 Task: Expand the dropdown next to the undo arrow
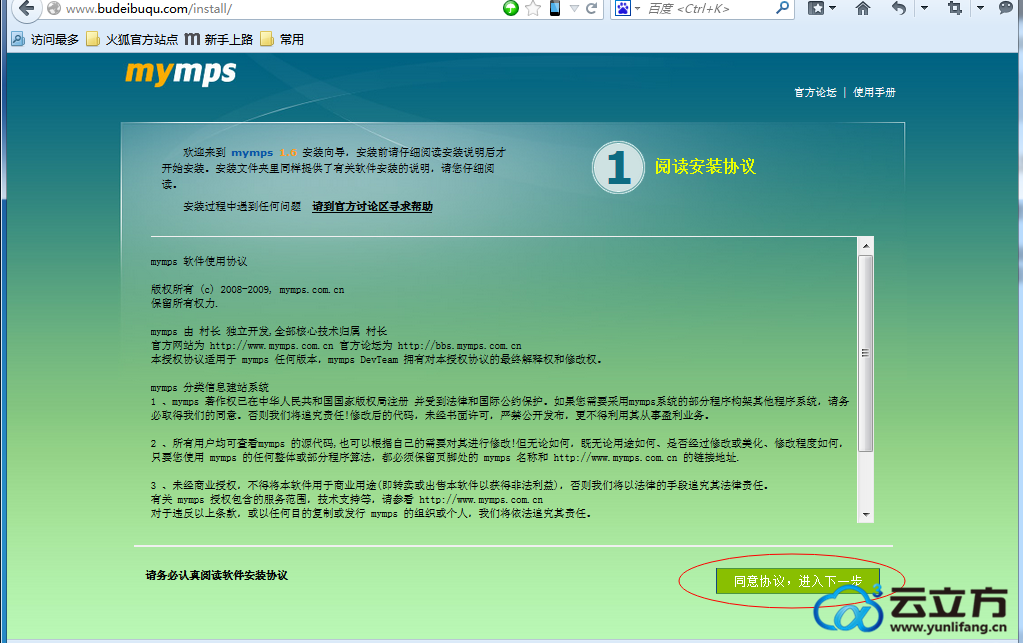(924, 8)
